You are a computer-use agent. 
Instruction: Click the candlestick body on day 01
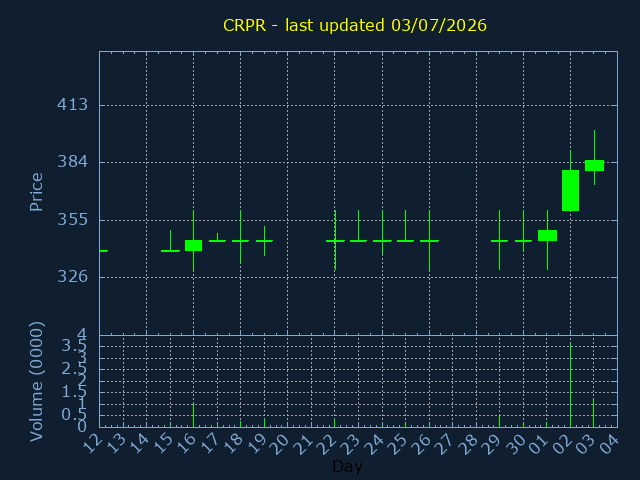(547, 236)
